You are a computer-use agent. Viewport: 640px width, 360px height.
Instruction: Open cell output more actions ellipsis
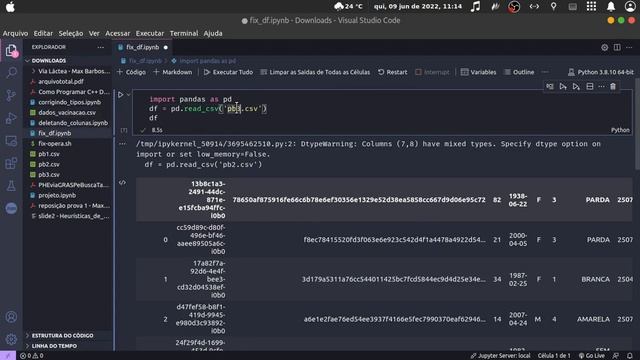click(x=122, y=144)
